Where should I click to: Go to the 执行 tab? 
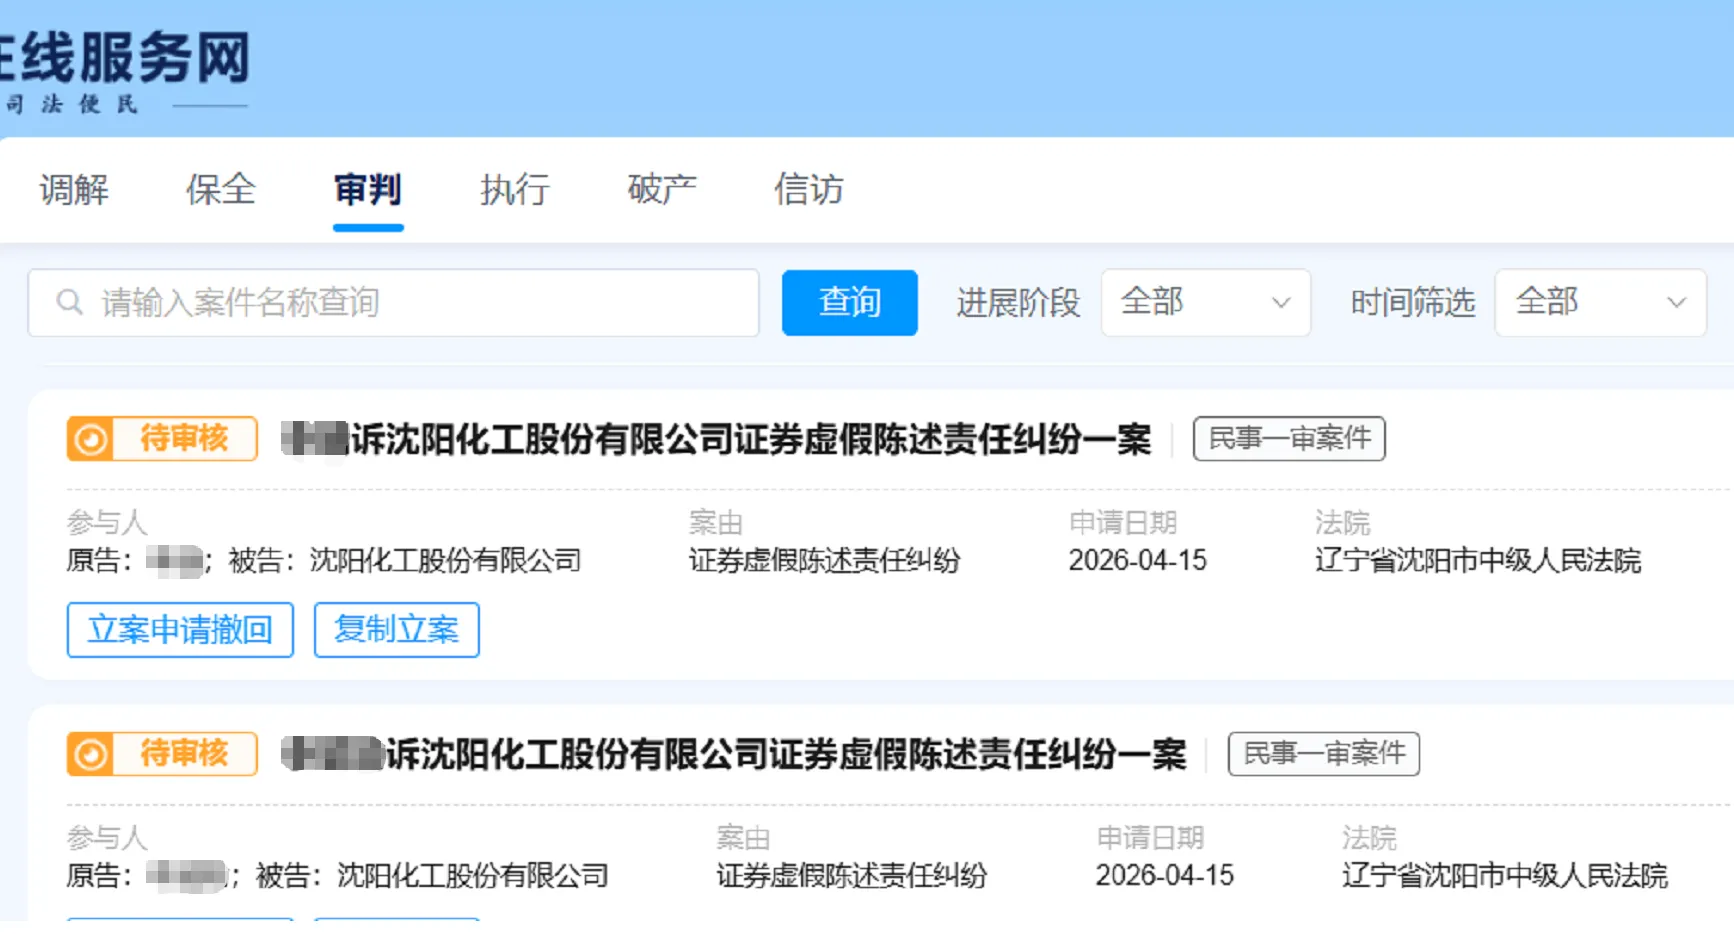(515, 189)
